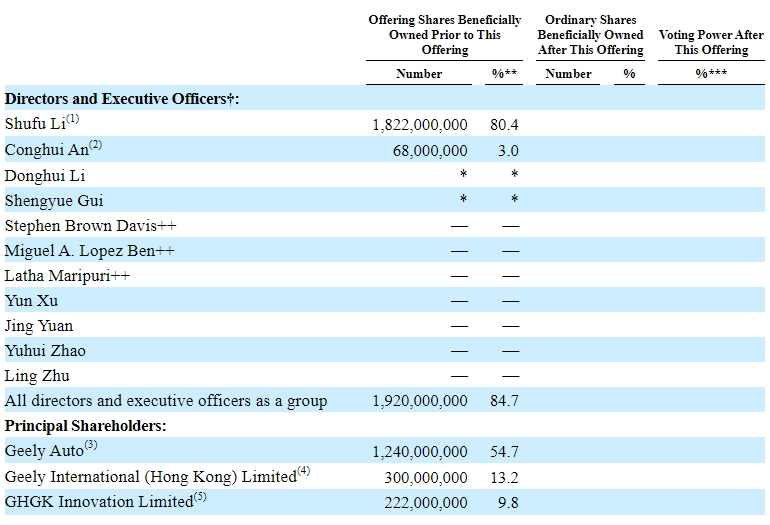The width and height of the screenshot is (770, 525).
Task: Click the Voting Power After This Offering header
Action: [x=711, y=42]
